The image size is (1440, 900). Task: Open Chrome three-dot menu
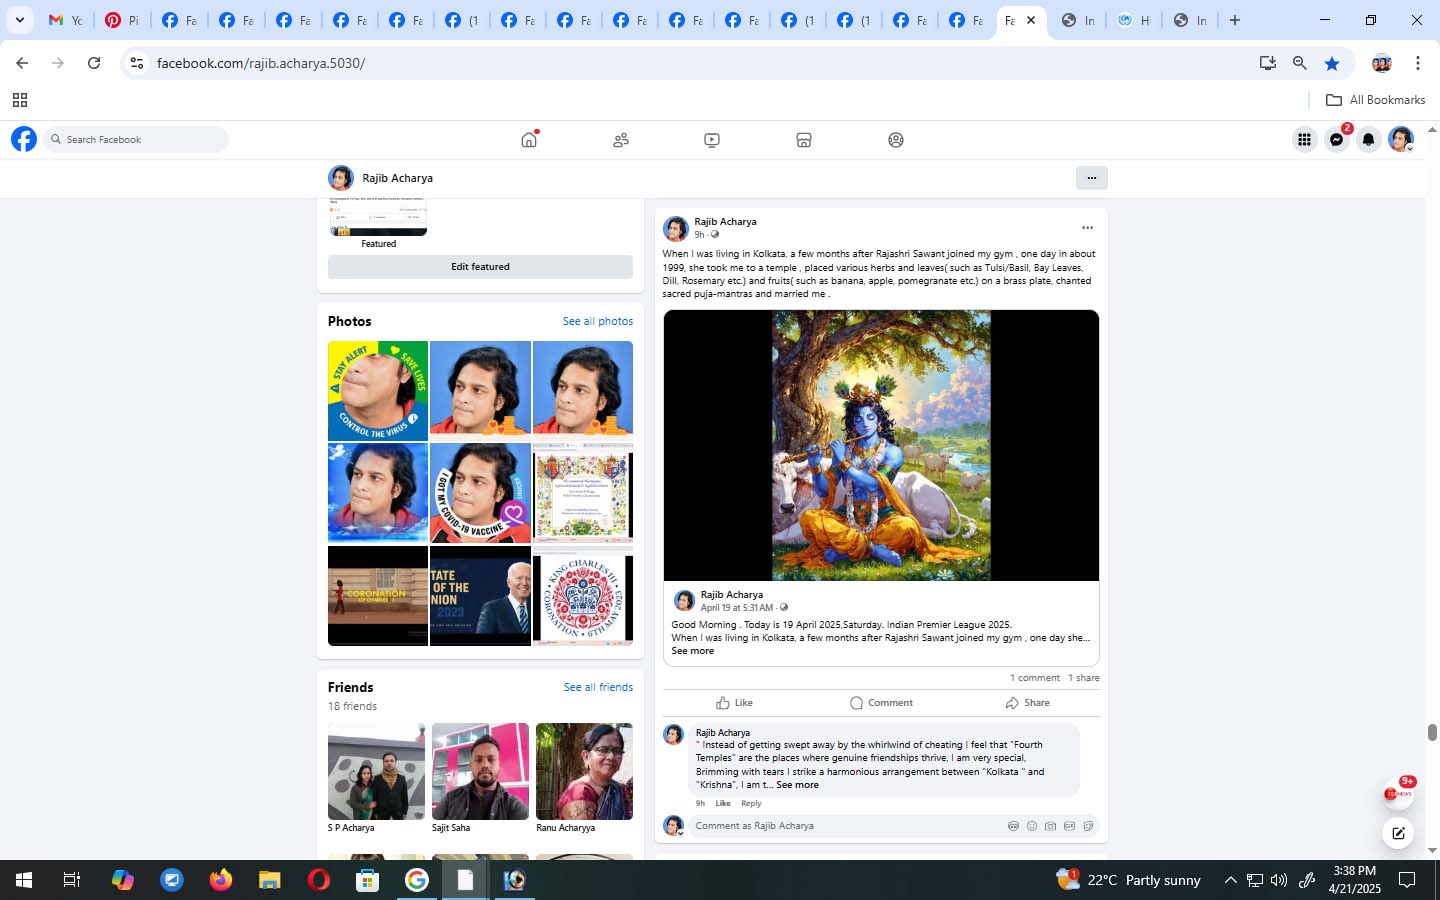(1417, 63)
